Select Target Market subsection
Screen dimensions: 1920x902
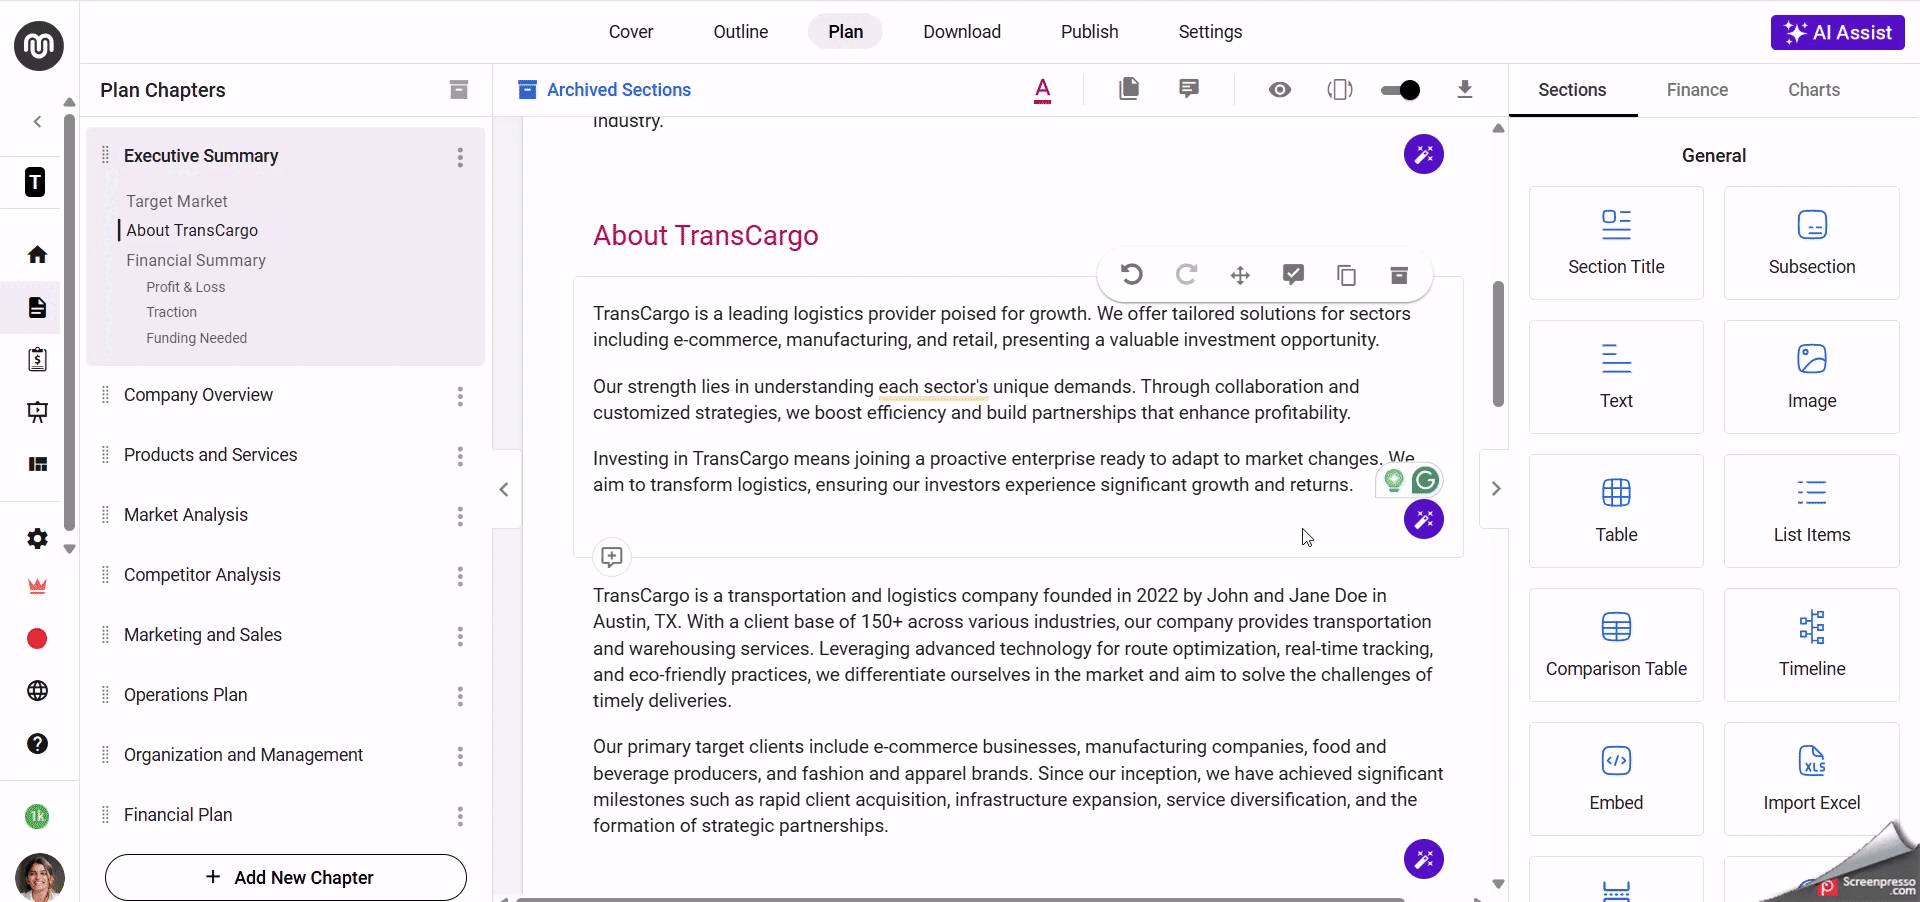pyautogui.click(x=177, y=201)
